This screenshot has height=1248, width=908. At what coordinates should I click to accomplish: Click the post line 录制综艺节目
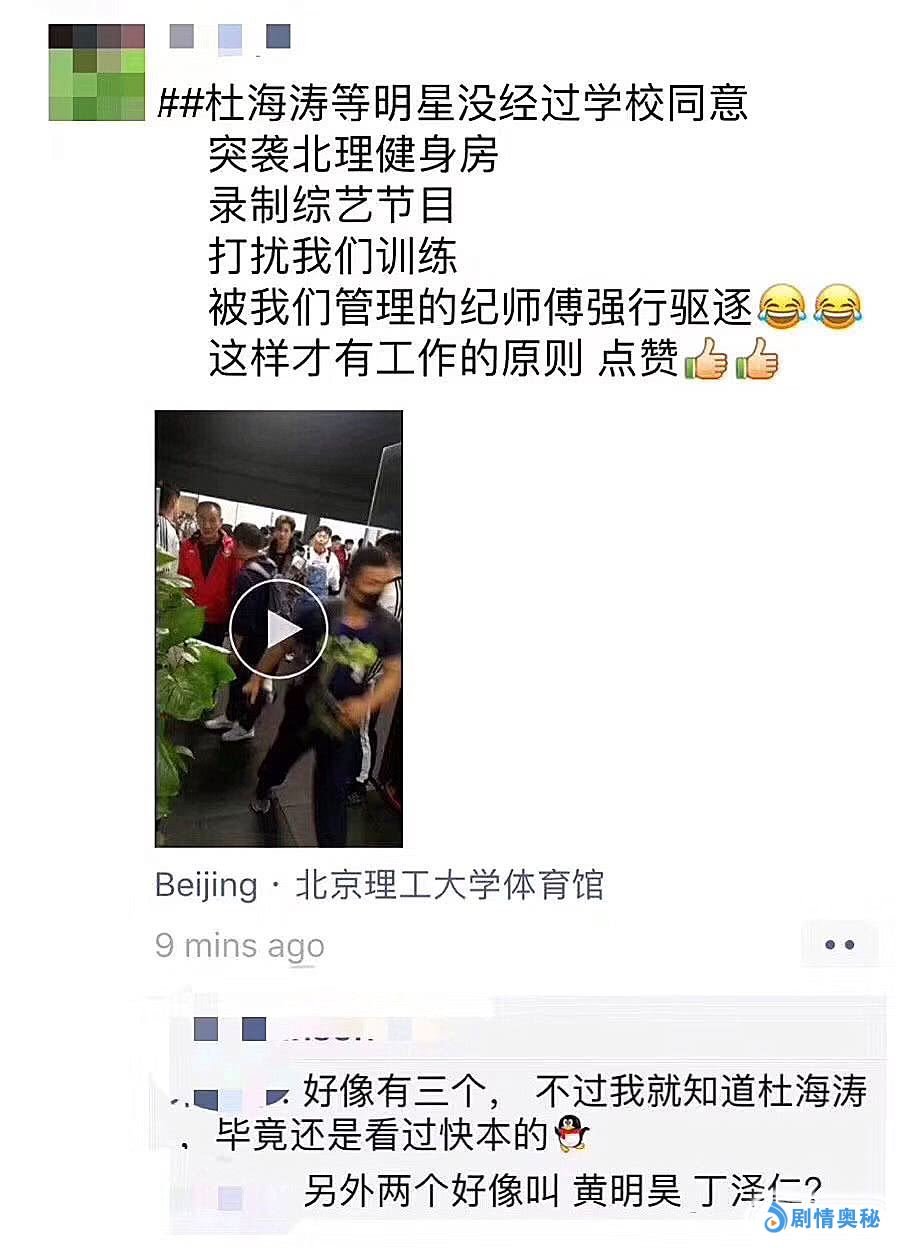pos(332,206)
